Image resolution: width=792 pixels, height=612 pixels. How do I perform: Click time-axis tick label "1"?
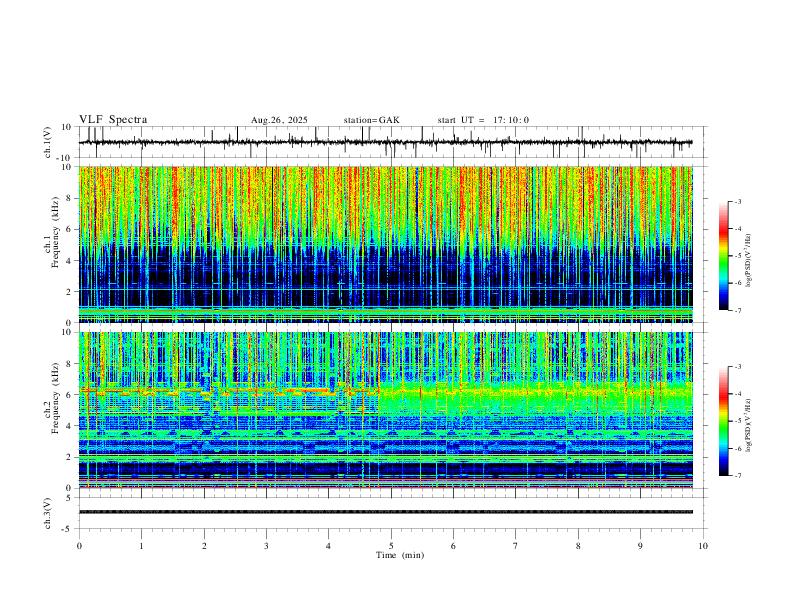(141, 546)
